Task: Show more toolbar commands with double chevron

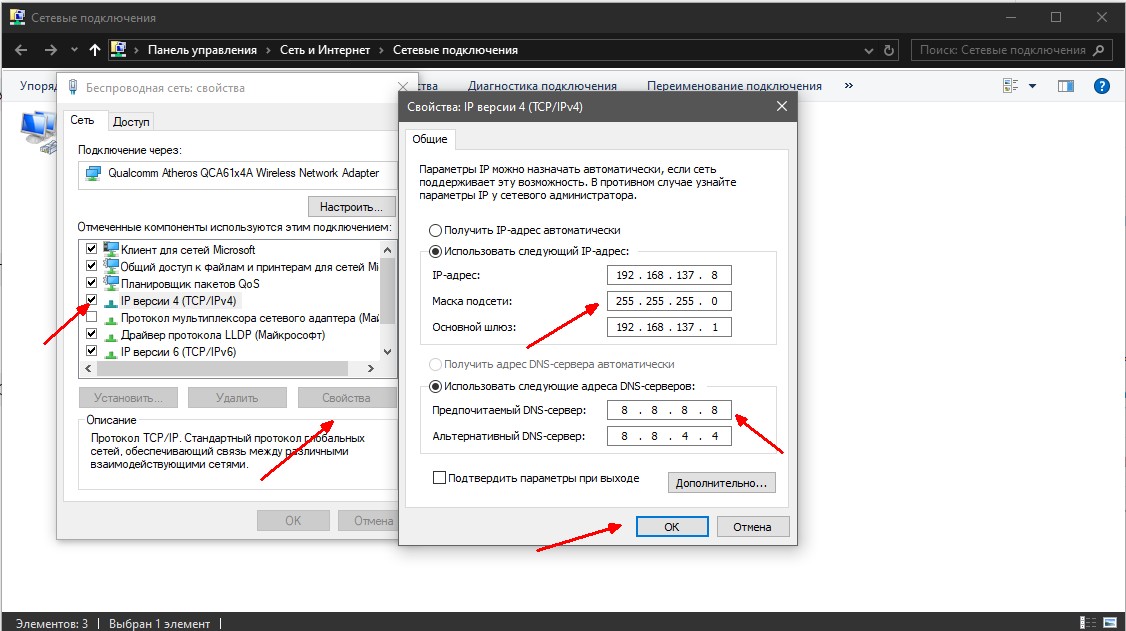Action: 849,85
